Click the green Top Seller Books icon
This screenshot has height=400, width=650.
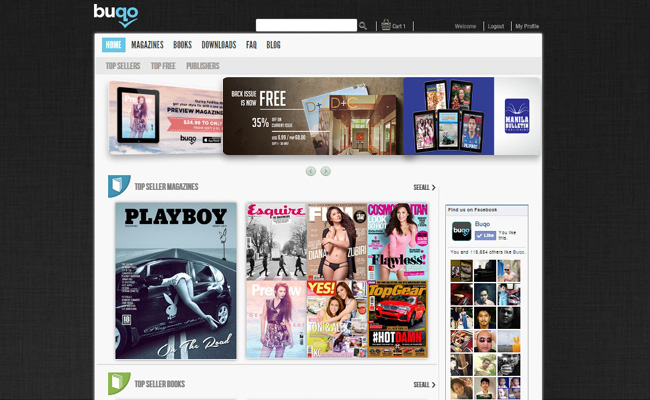(x=118, y=383)
